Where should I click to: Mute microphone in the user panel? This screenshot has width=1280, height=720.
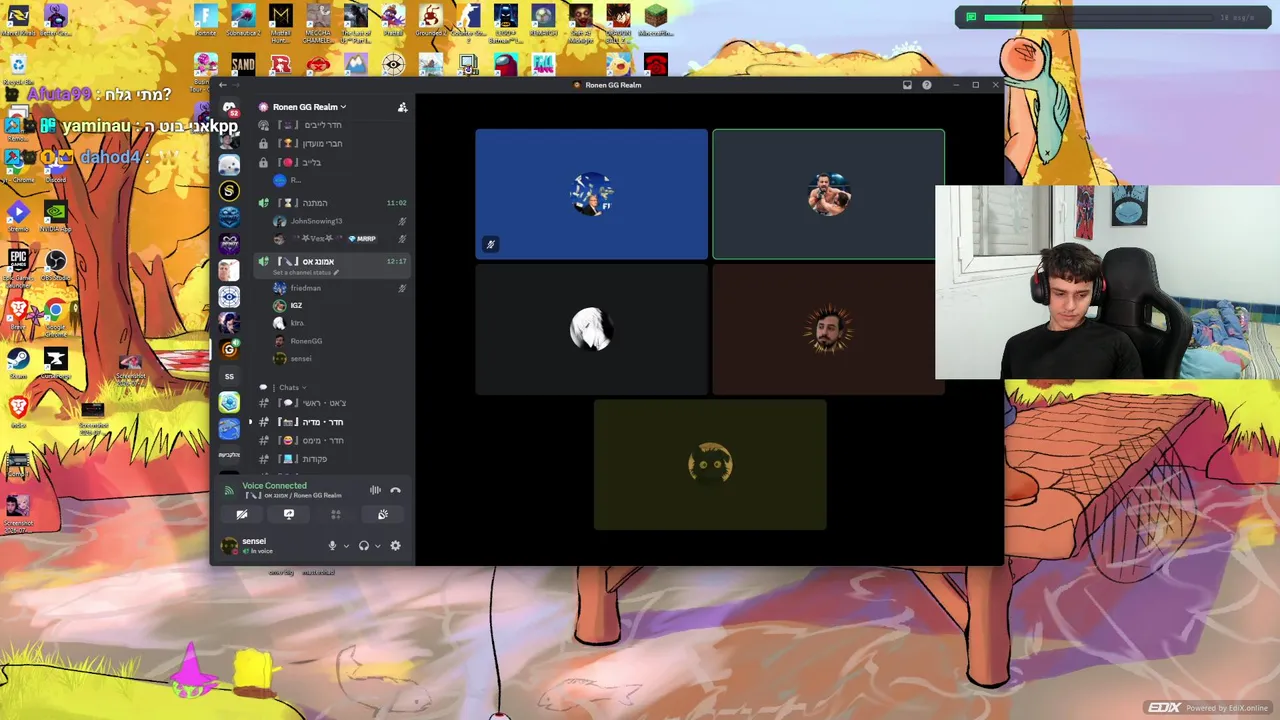coord(332,546)
